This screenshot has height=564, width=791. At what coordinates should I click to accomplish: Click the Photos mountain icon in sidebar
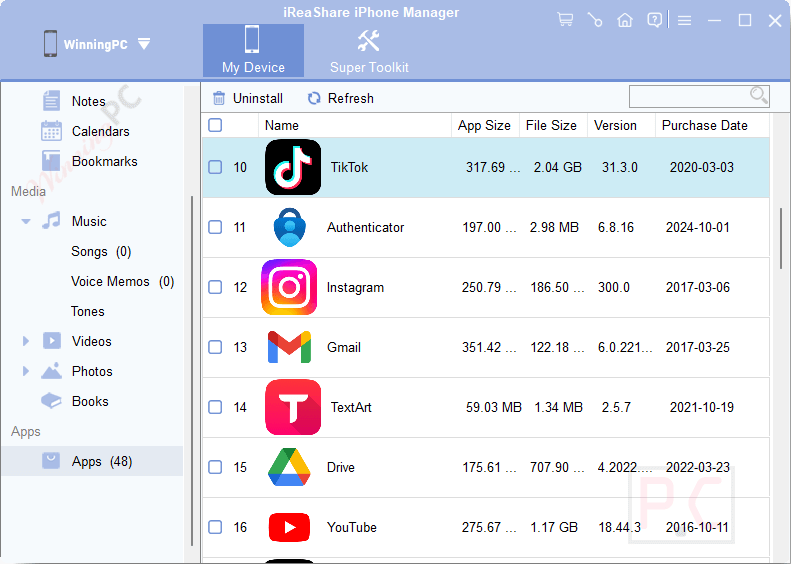click(51, 371)
